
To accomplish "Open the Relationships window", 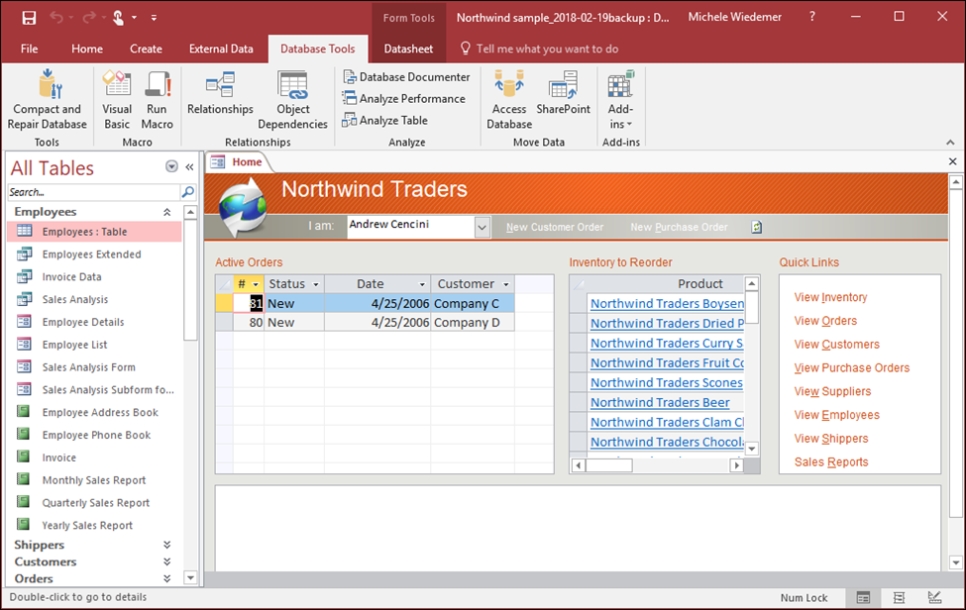I will [220, 92].
